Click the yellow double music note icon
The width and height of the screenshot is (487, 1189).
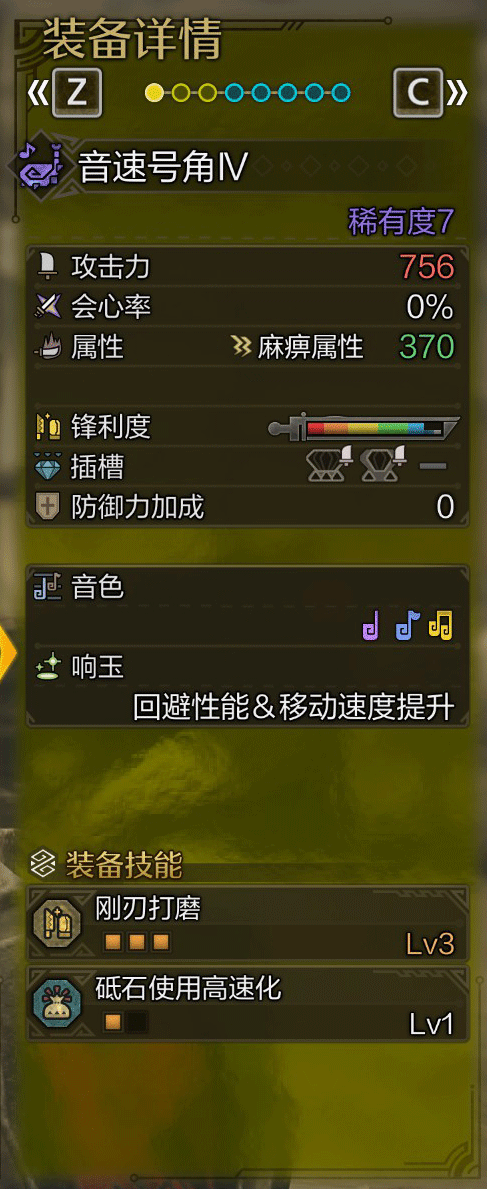[x=440, y=626]
